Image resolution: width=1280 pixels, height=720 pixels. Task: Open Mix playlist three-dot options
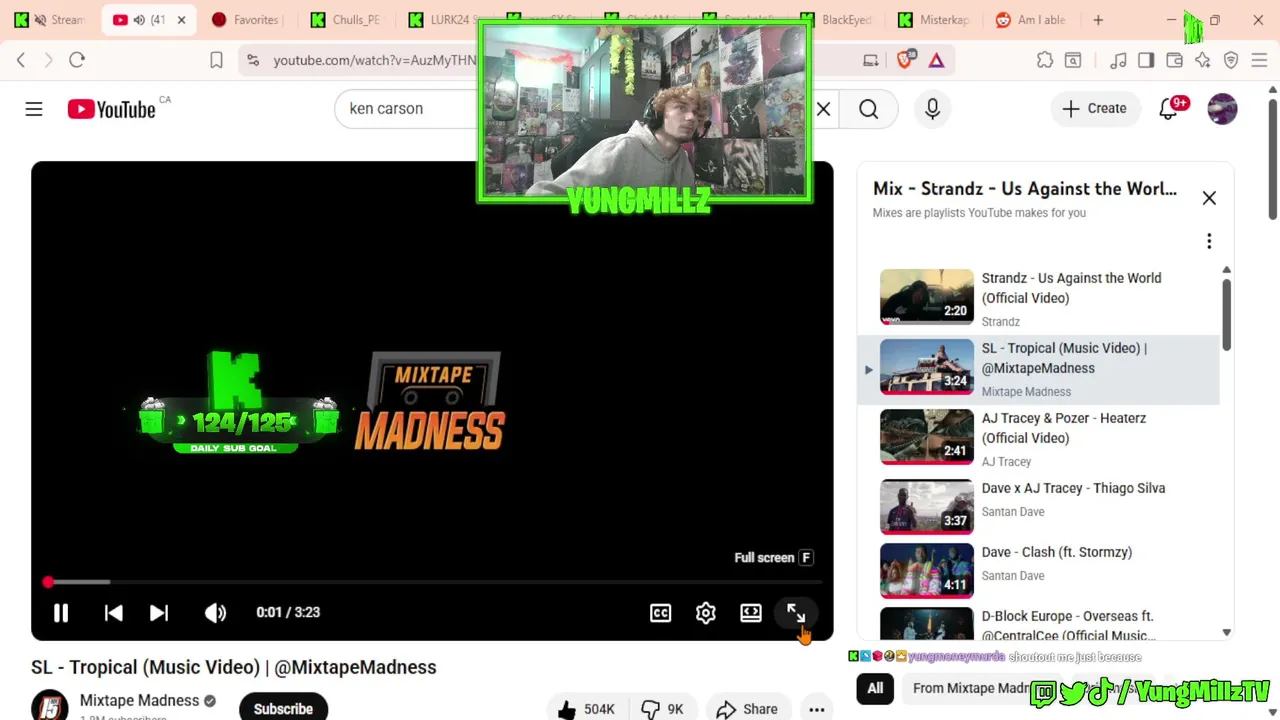1209,241
